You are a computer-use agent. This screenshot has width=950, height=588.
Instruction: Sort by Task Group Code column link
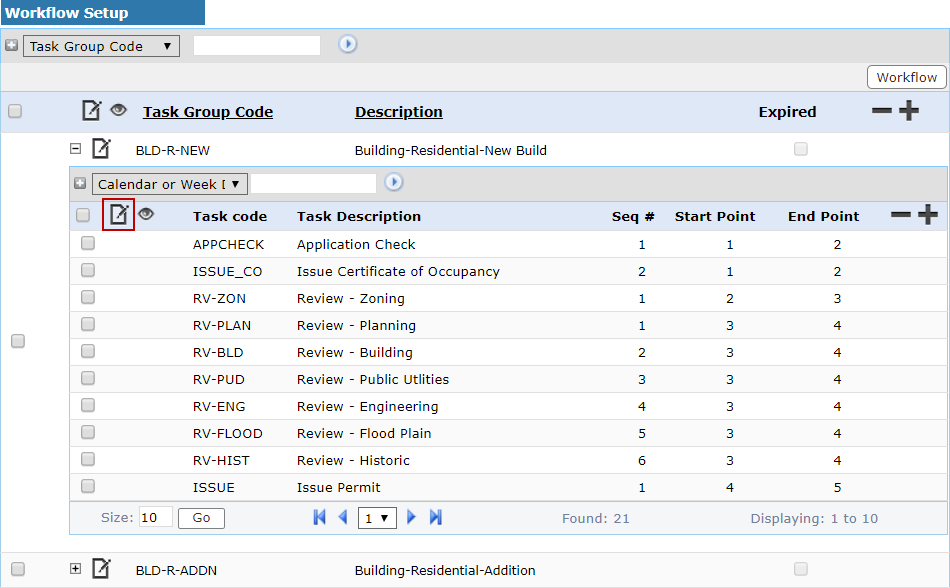pyautogui.click(x=207, y=112)
